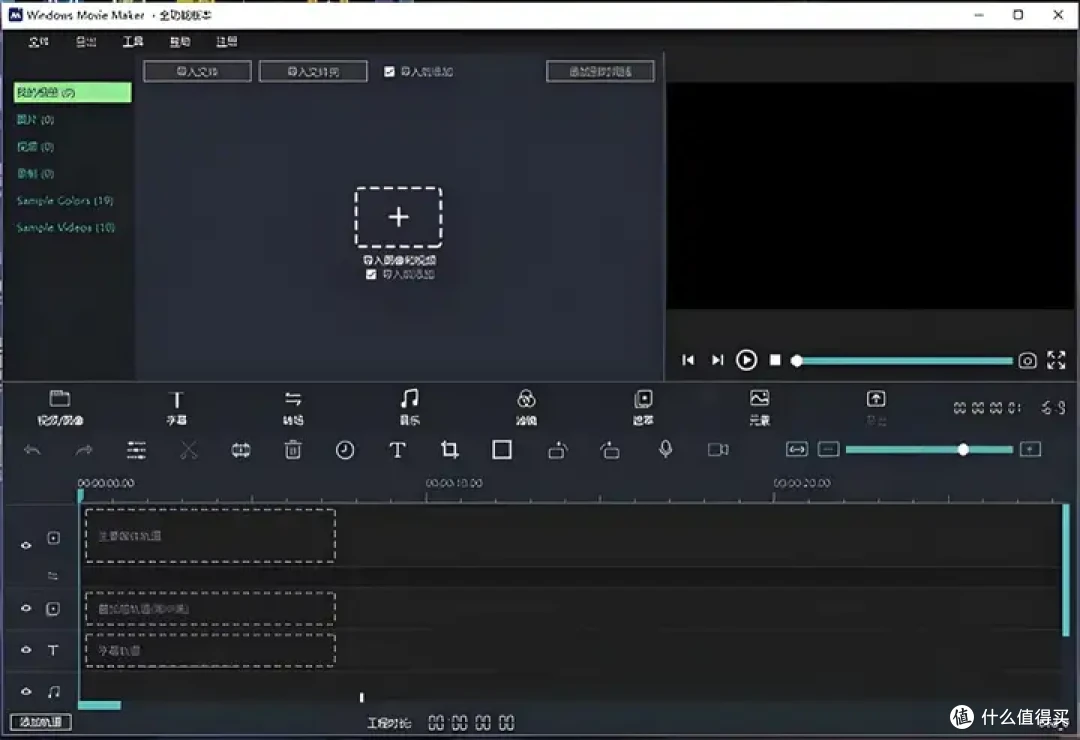Click the rotate clockwise tool

(x=558, y=450)
